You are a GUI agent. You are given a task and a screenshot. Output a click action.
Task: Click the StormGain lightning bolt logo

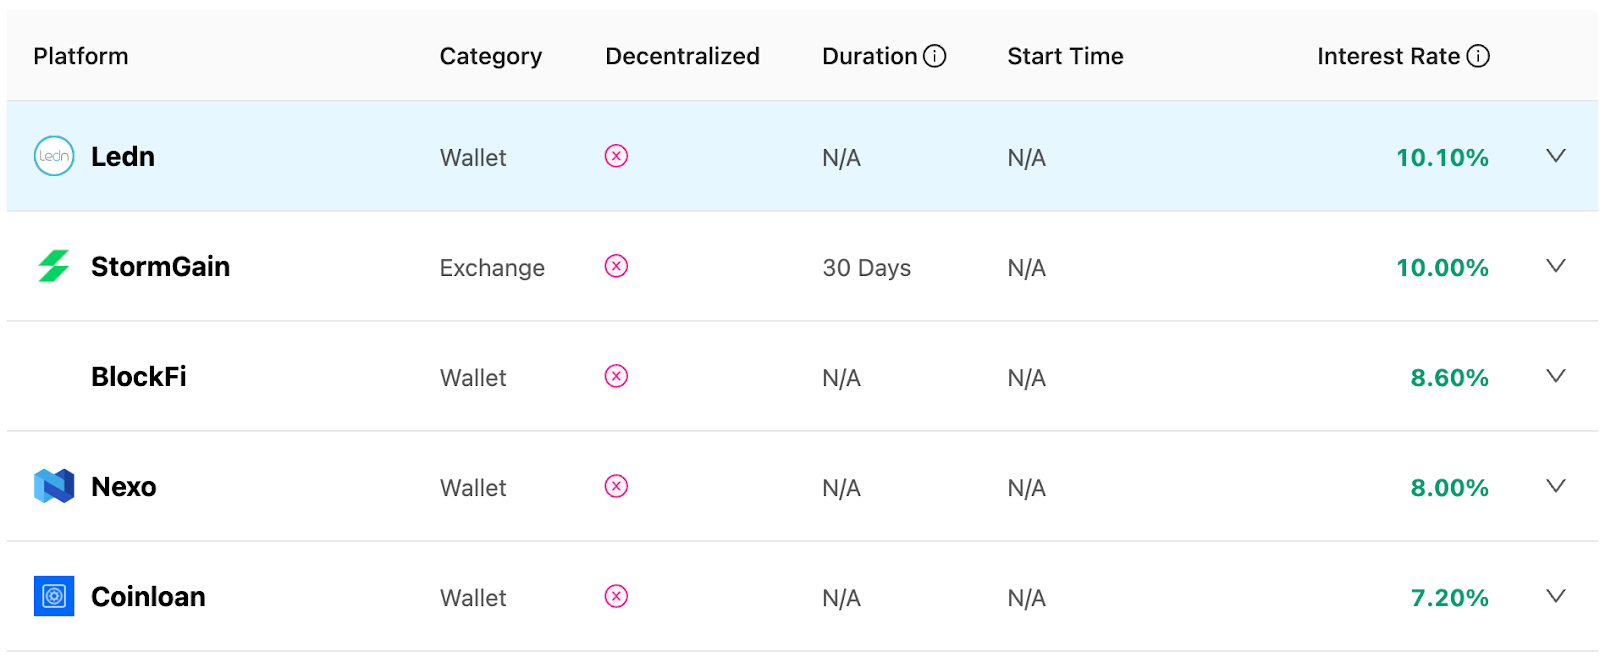pos(54,266)
